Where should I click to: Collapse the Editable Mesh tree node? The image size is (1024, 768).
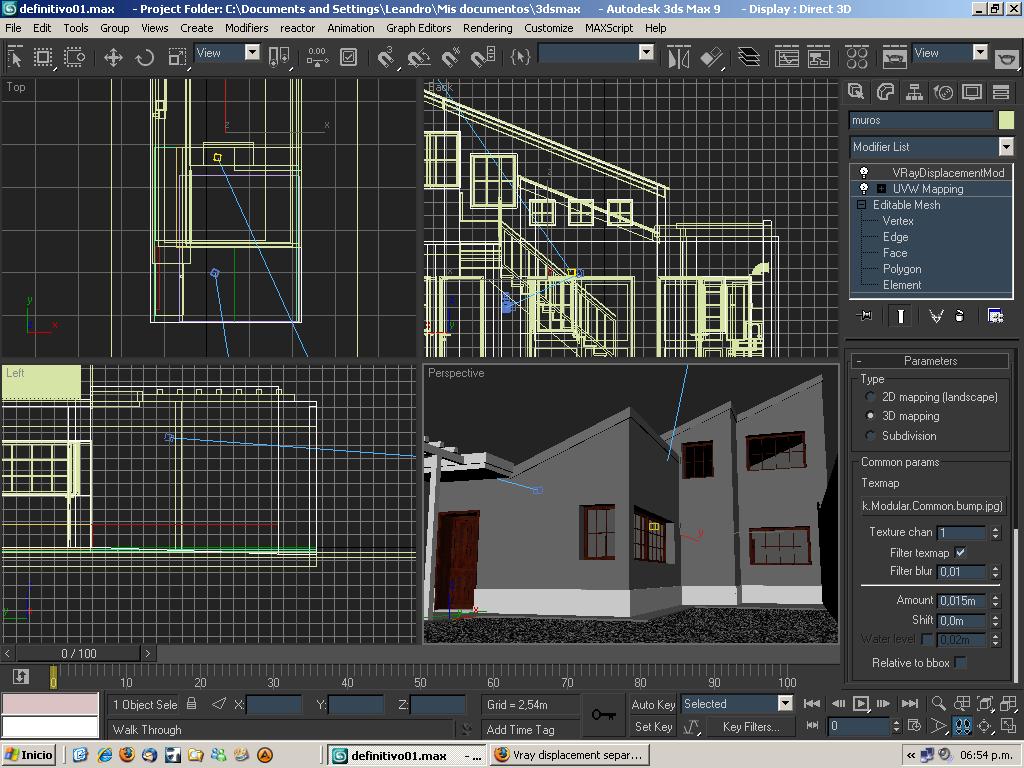tap(861, 205)
